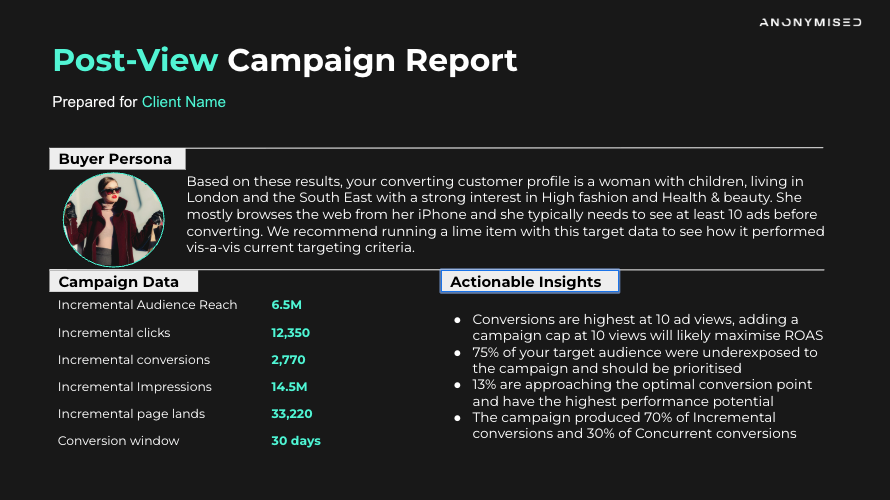Click the bullet about 75% underexposed audience

645,360
